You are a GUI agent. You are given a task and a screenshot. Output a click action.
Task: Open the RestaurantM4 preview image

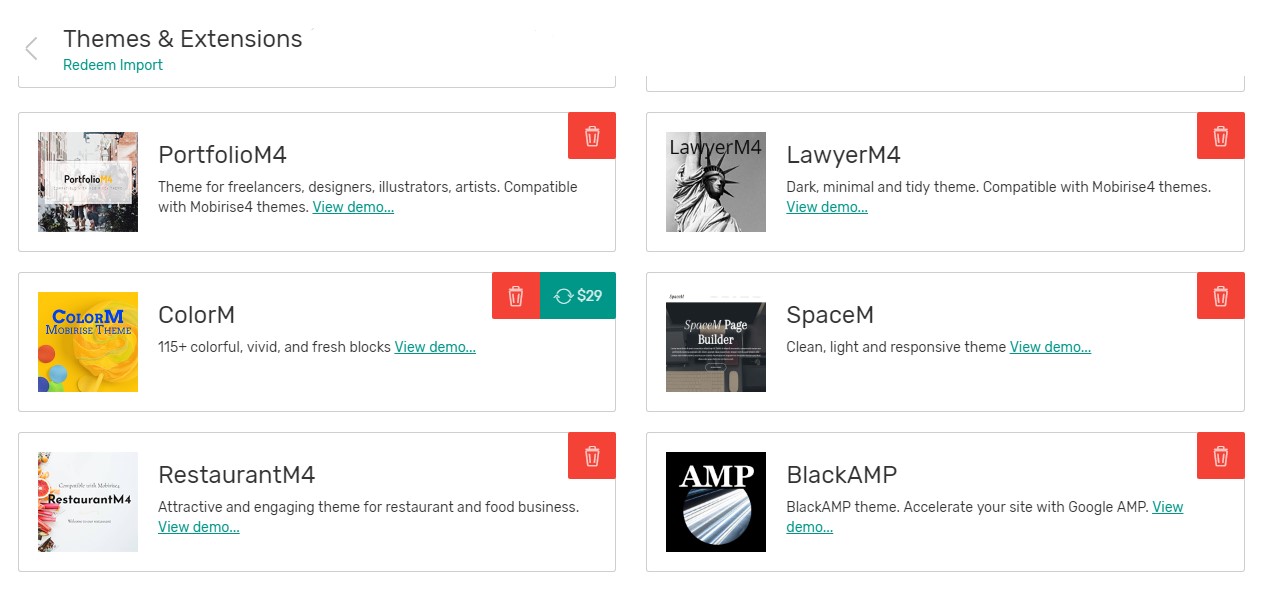tap(87, 501)
